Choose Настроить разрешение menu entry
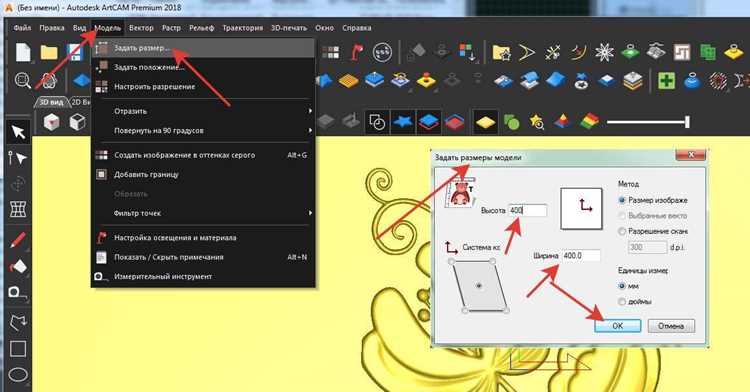Screen dimensions: 750x392 point(204,87)
